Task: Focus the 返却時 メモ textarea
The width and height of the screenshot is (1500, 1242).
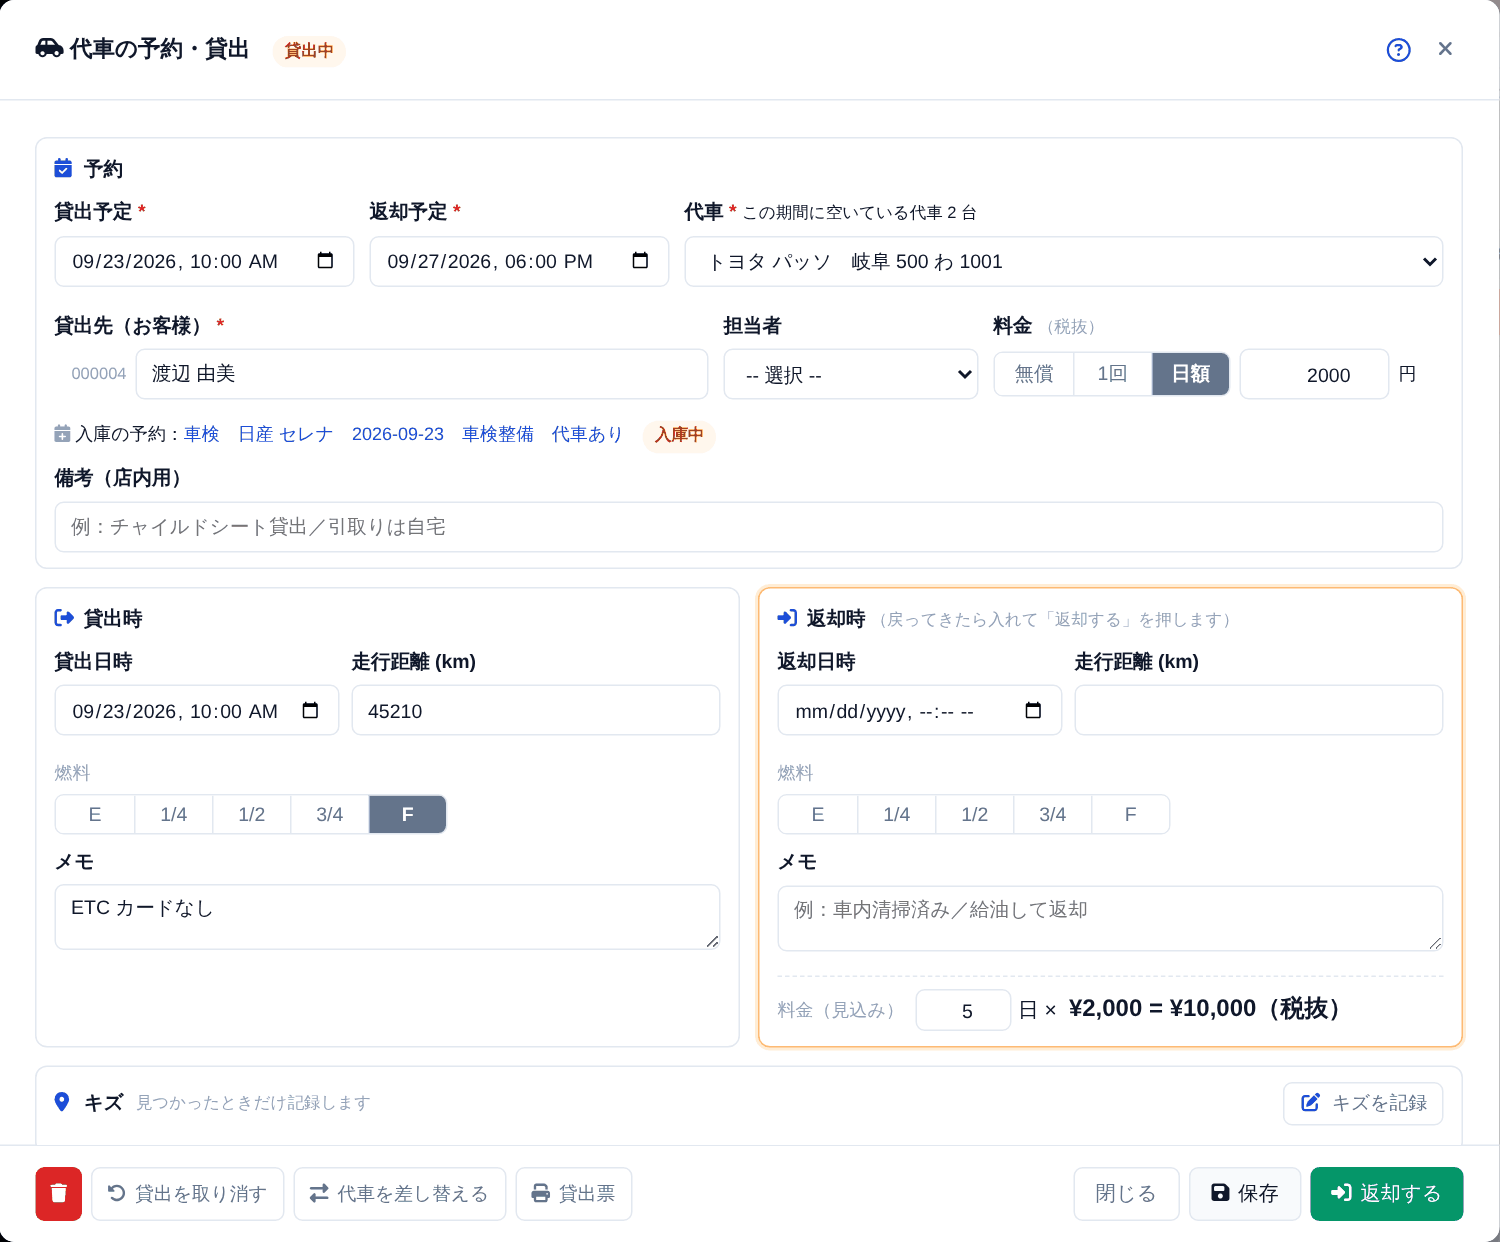Action: click(1111, 918)
